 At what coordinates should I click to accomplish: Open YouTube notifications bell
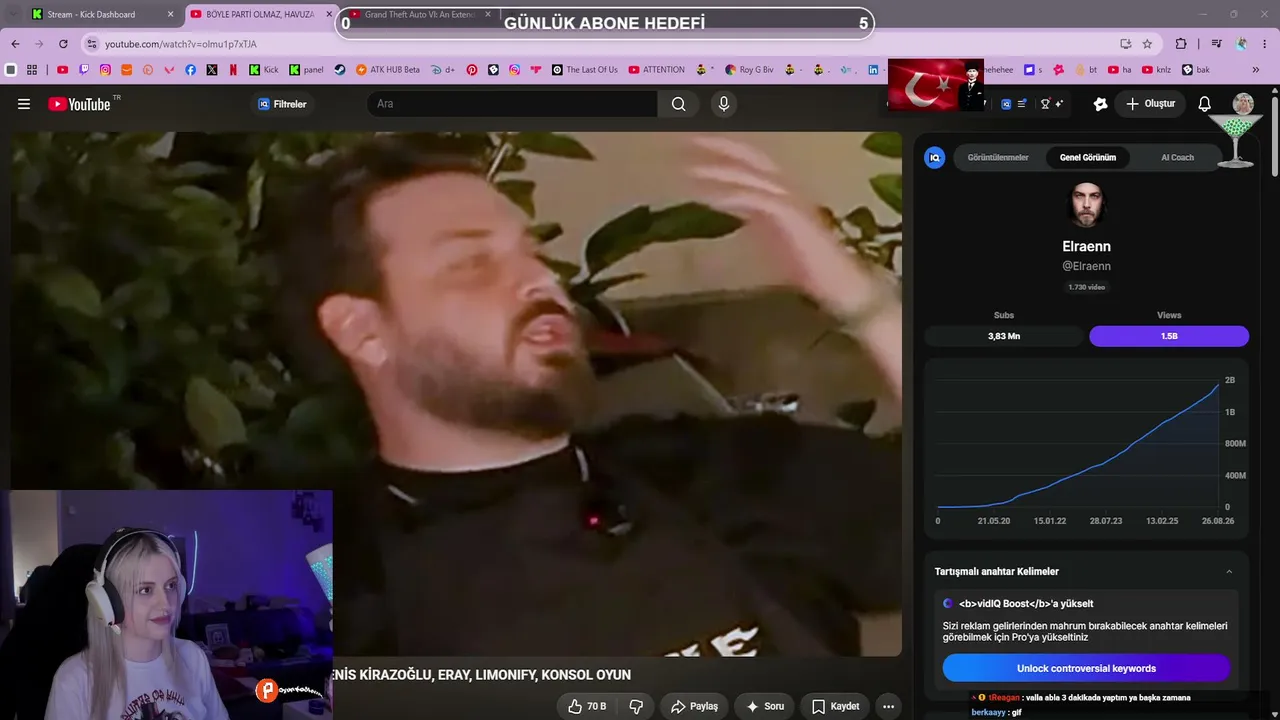1205,104
